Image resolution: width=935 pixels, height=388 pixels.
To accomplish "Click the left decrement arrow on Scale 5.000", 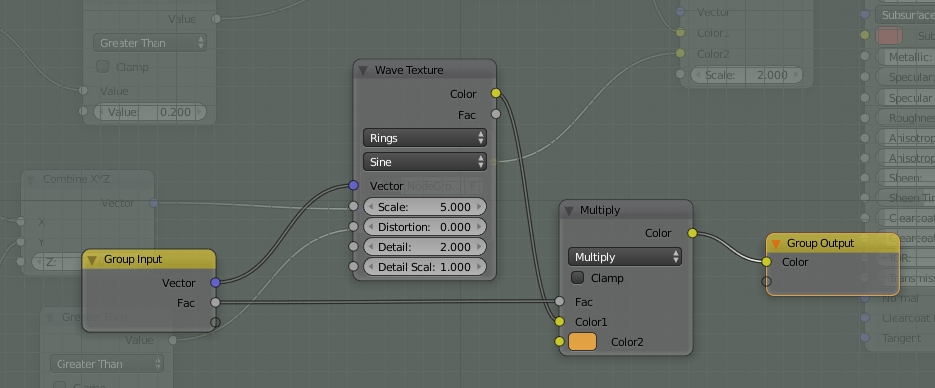I will (x=371, y=207).
